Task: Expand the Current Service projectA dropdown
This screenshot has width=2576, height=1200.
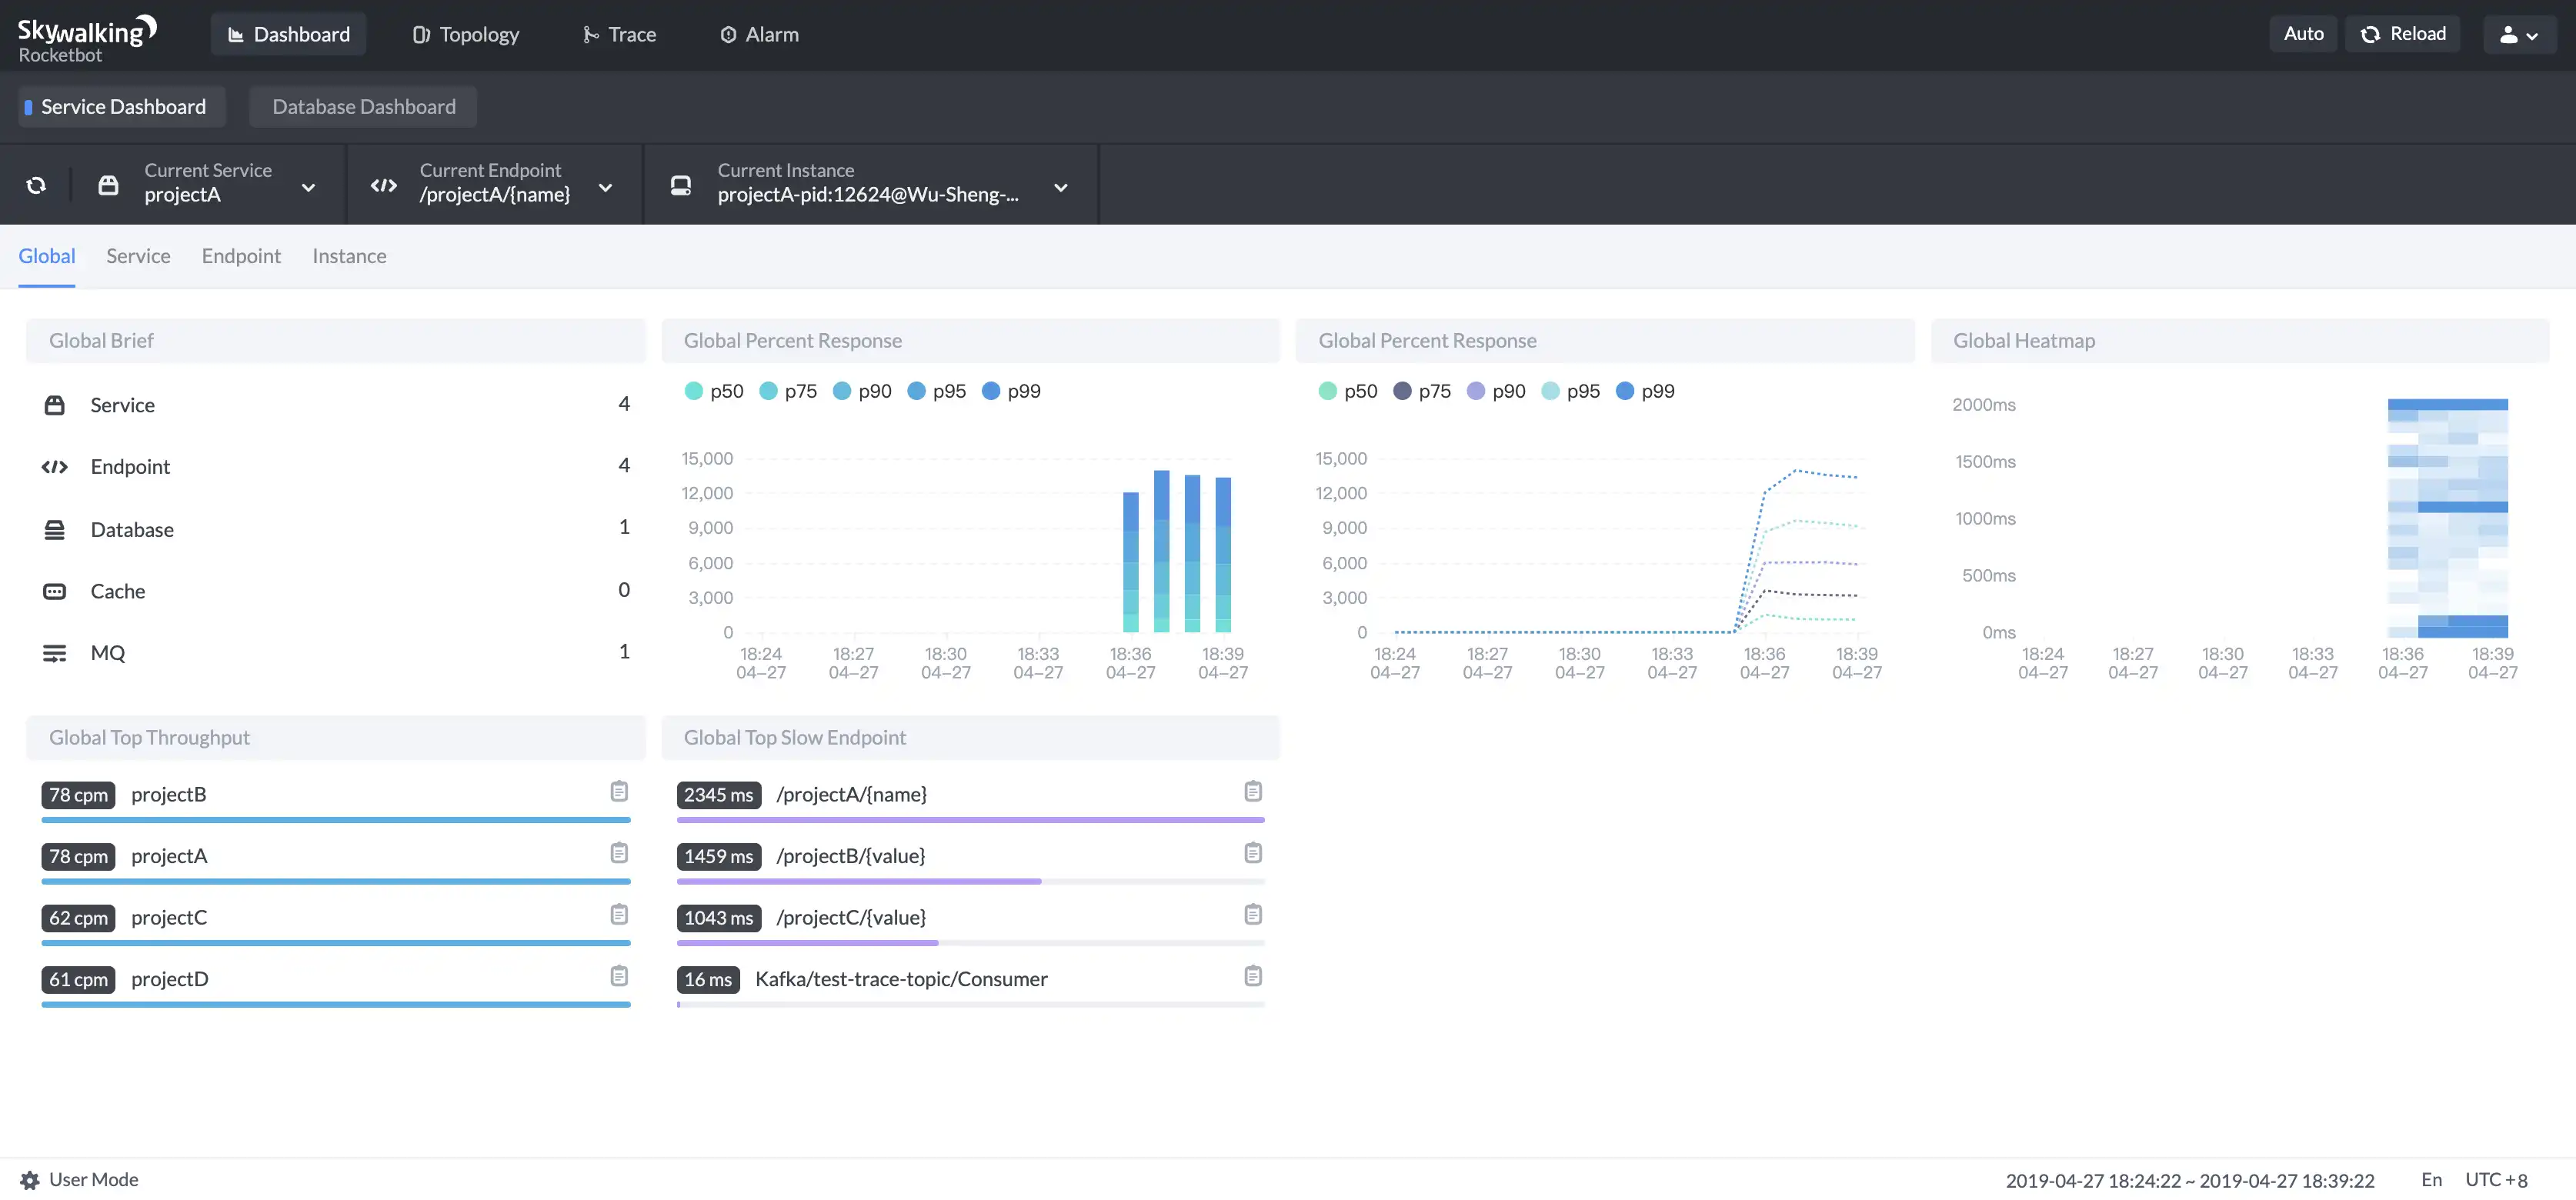Action: (x=305, y=184)
